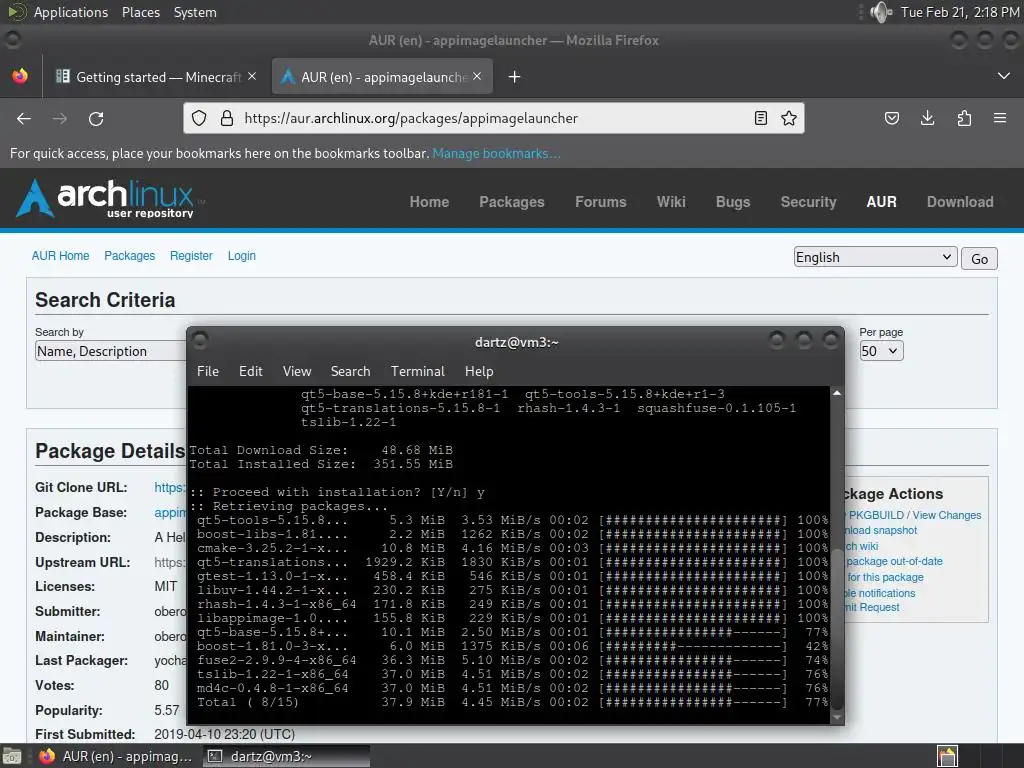This screenshot has height=768, width=1024.
Task: Go to Packages in Arch navigation bar
Action: (x=512, y=202)
